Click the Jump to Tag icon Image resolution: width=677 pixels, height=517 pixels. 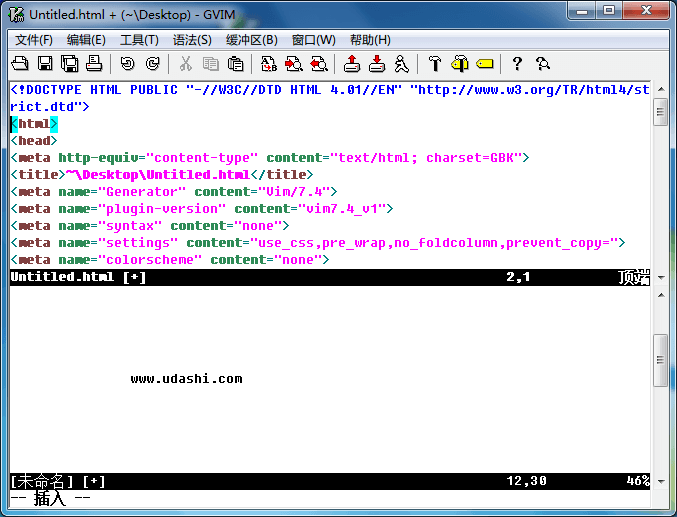point(484,64)
